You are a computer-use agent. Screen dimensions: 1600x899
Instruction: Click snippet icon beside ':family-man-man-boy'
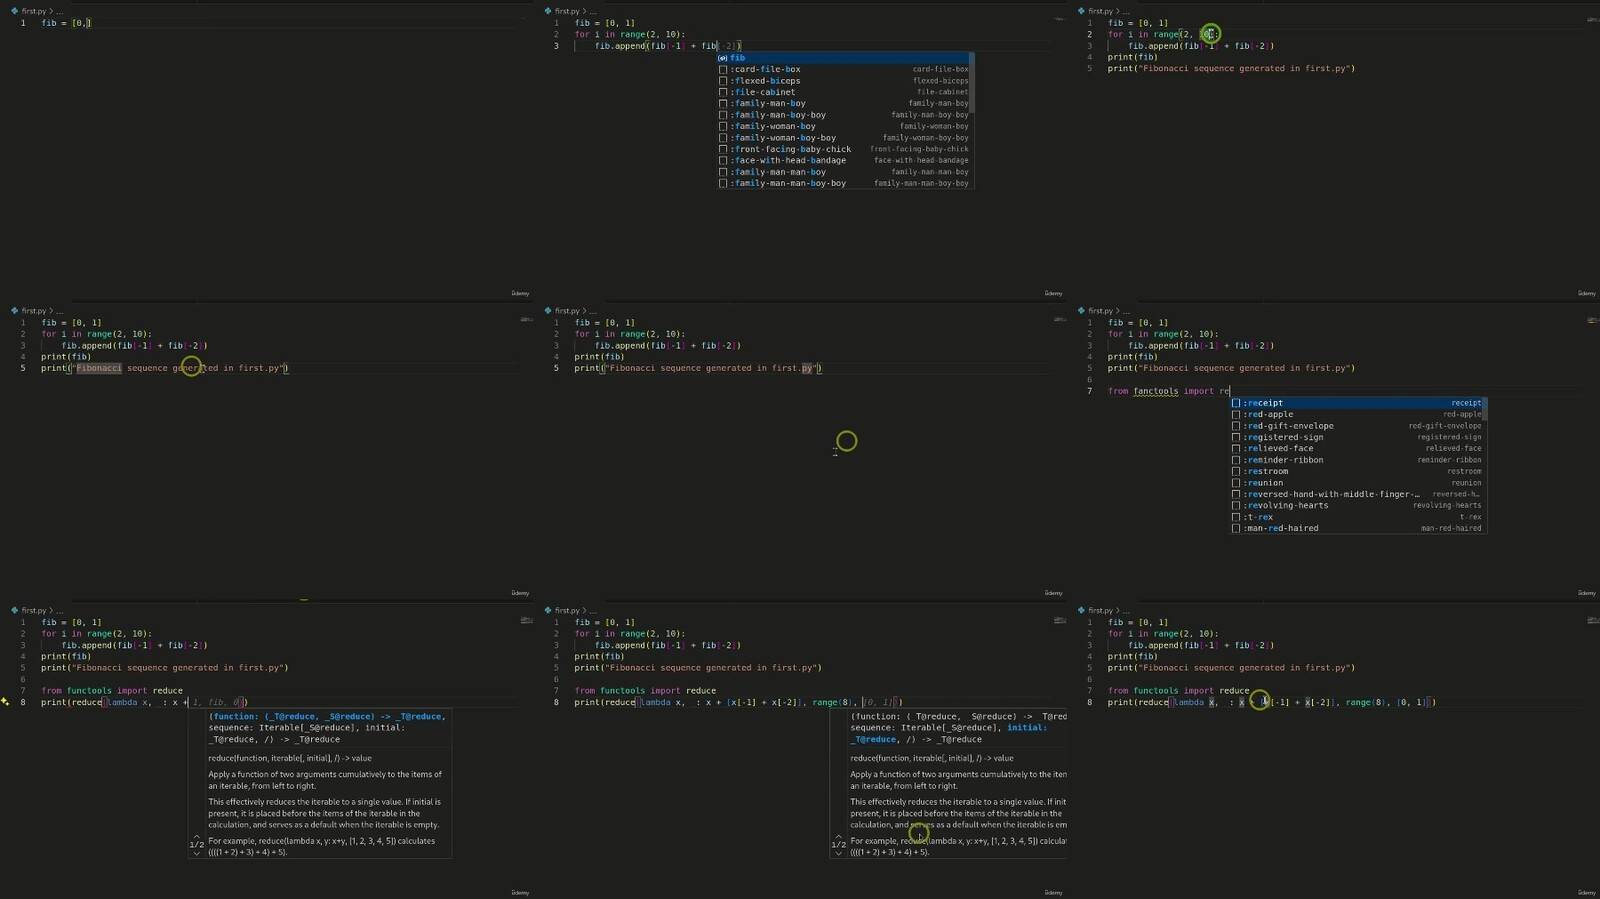tap(723, 172)
